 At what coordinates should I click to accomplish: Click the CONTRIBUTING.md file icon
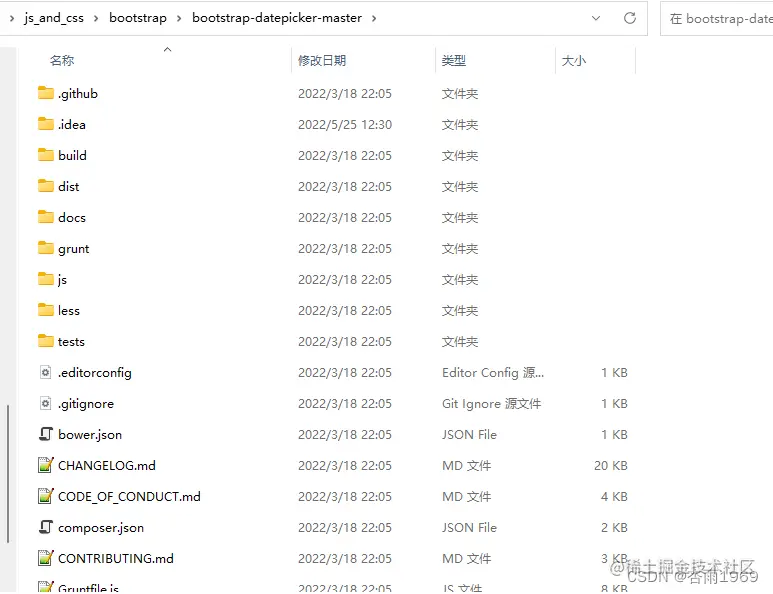[x=45, y=559]
